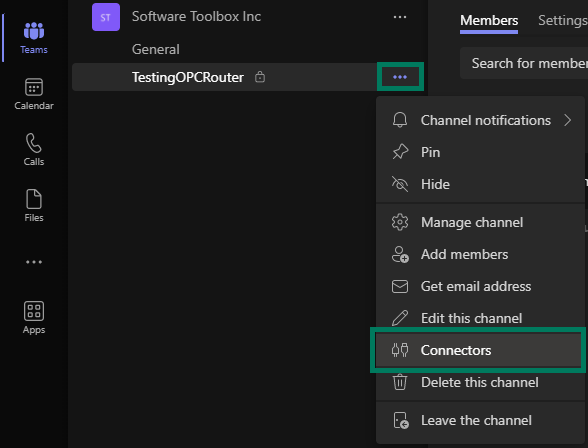Click the gear icon beside Manage channel
The image size is (588, 448).
pyautogui.click(x=400, y=222)
